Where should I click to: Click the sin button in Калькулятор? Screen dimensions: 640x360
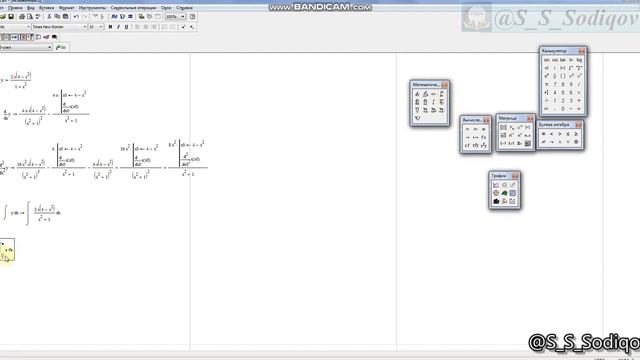pyautogui.click(x=547, y=60)
